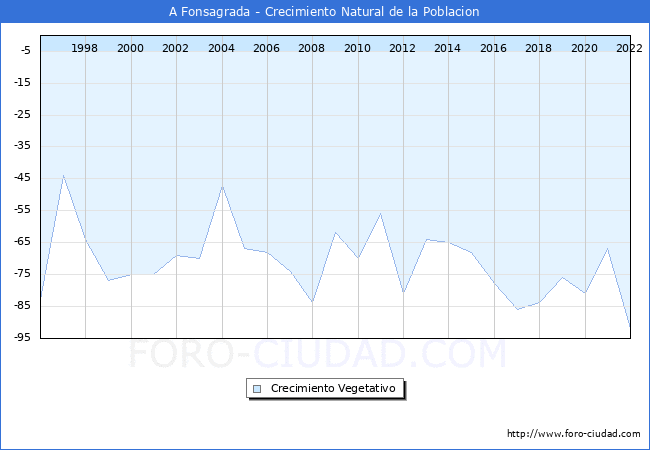
Task: Select the 2004 x-axis year label
Action: [x=221, y=48]
